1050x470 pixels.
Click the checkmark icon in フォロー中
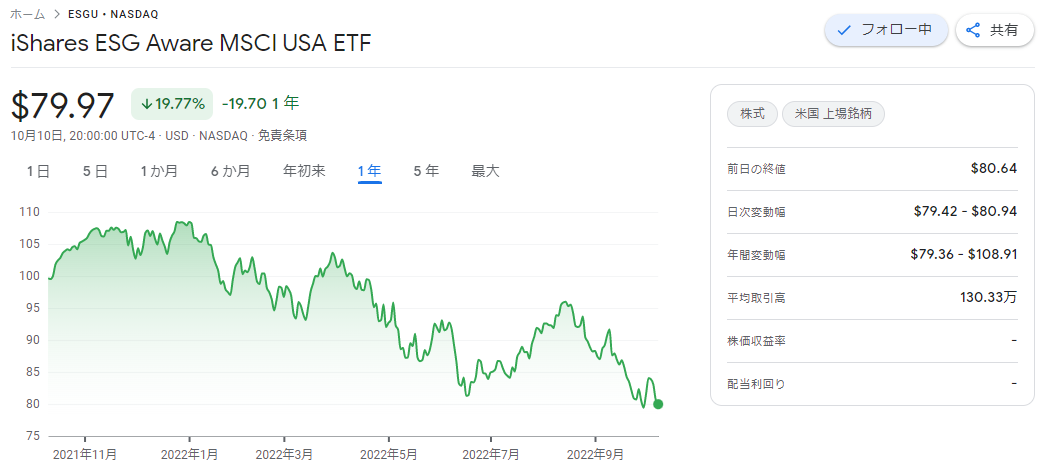coord(844,30)
